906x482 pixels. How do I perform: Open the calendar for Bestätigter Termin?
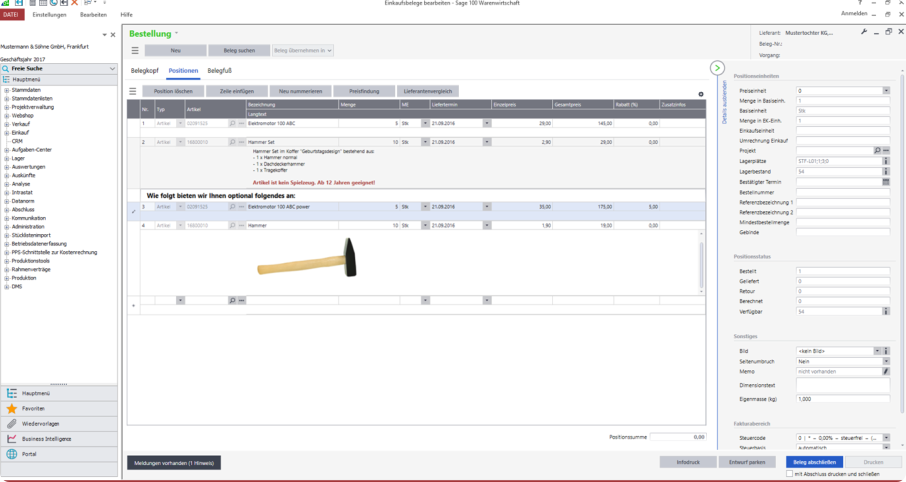(x=886, y=182)
